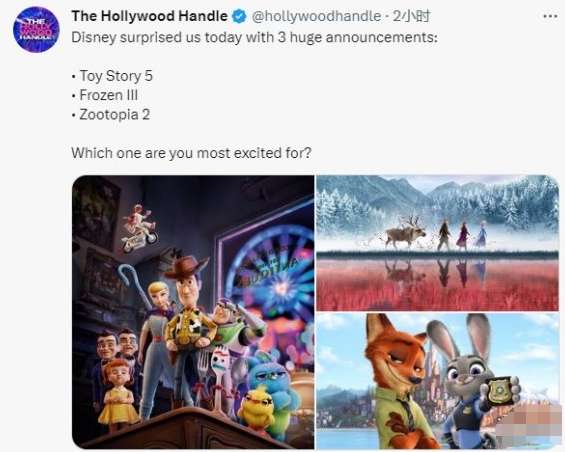Click the 'Zootopia 2' bullet line
The width and height of the screenshot is (565, 452).
tap(111, 115)
